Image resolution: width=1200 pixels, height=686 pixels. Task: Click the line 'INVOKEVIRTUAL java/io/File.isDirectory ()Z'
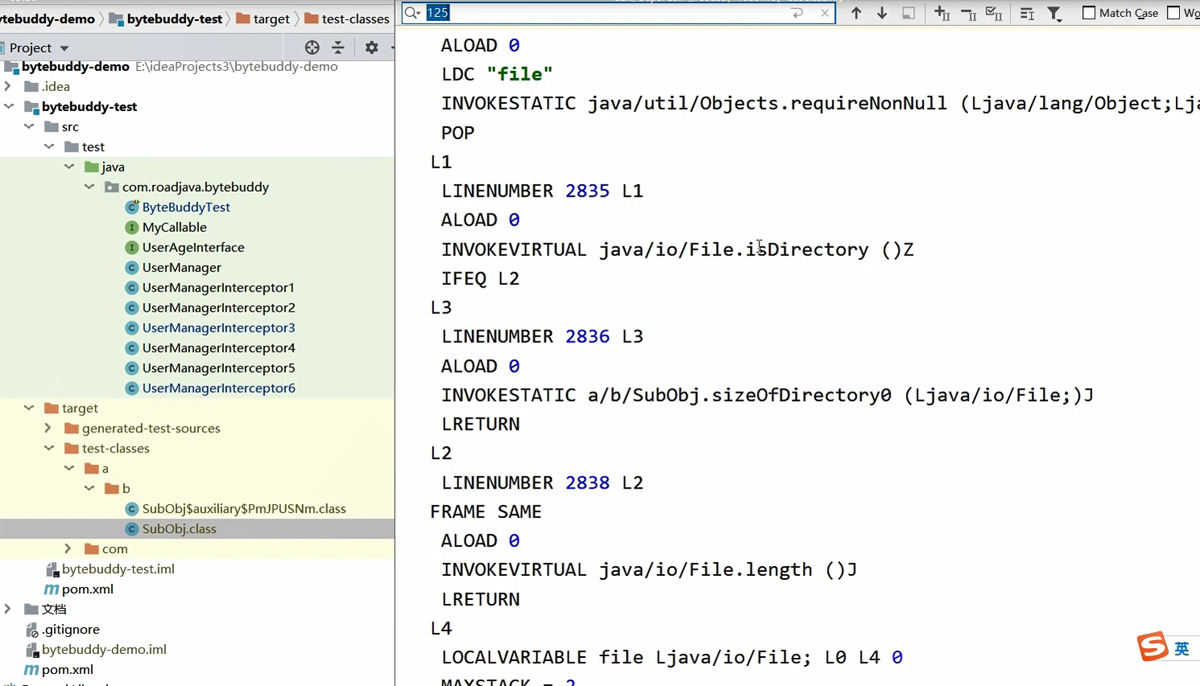677,249
